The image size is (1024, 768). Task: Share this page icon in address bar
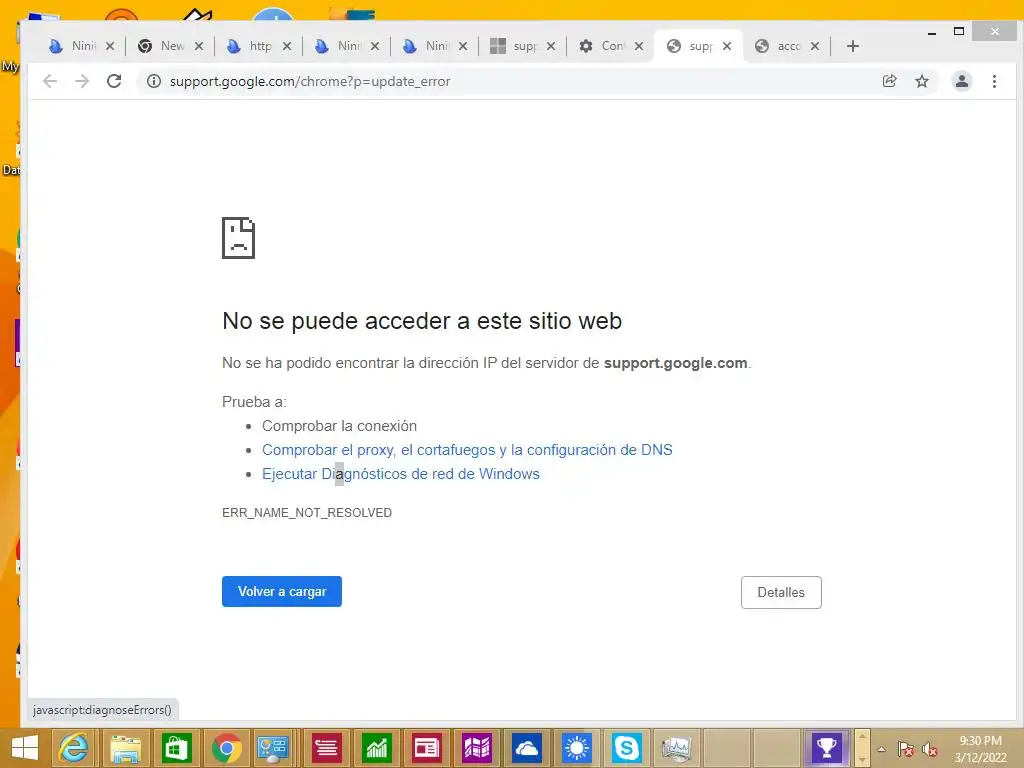tap(889, 81)
